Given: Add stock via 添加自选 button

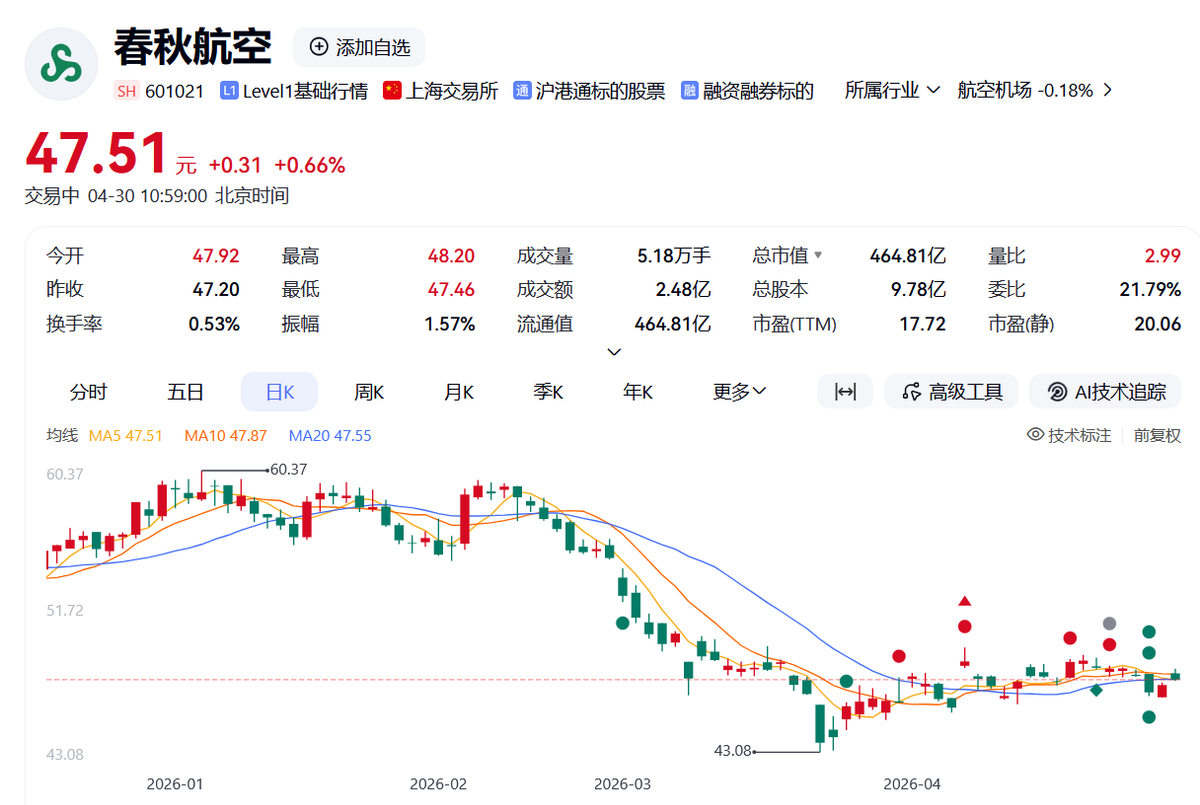Looking at the screenshot, I should 359,47.
